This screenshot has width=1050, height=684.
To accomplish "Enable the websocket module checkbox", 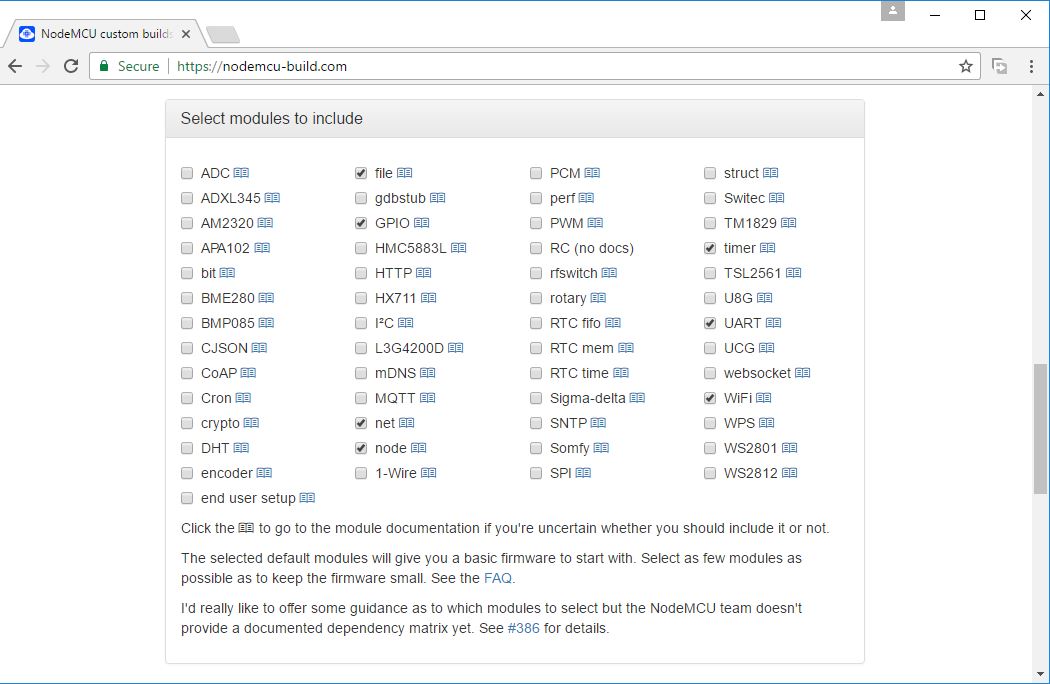I will coord(710,373).
